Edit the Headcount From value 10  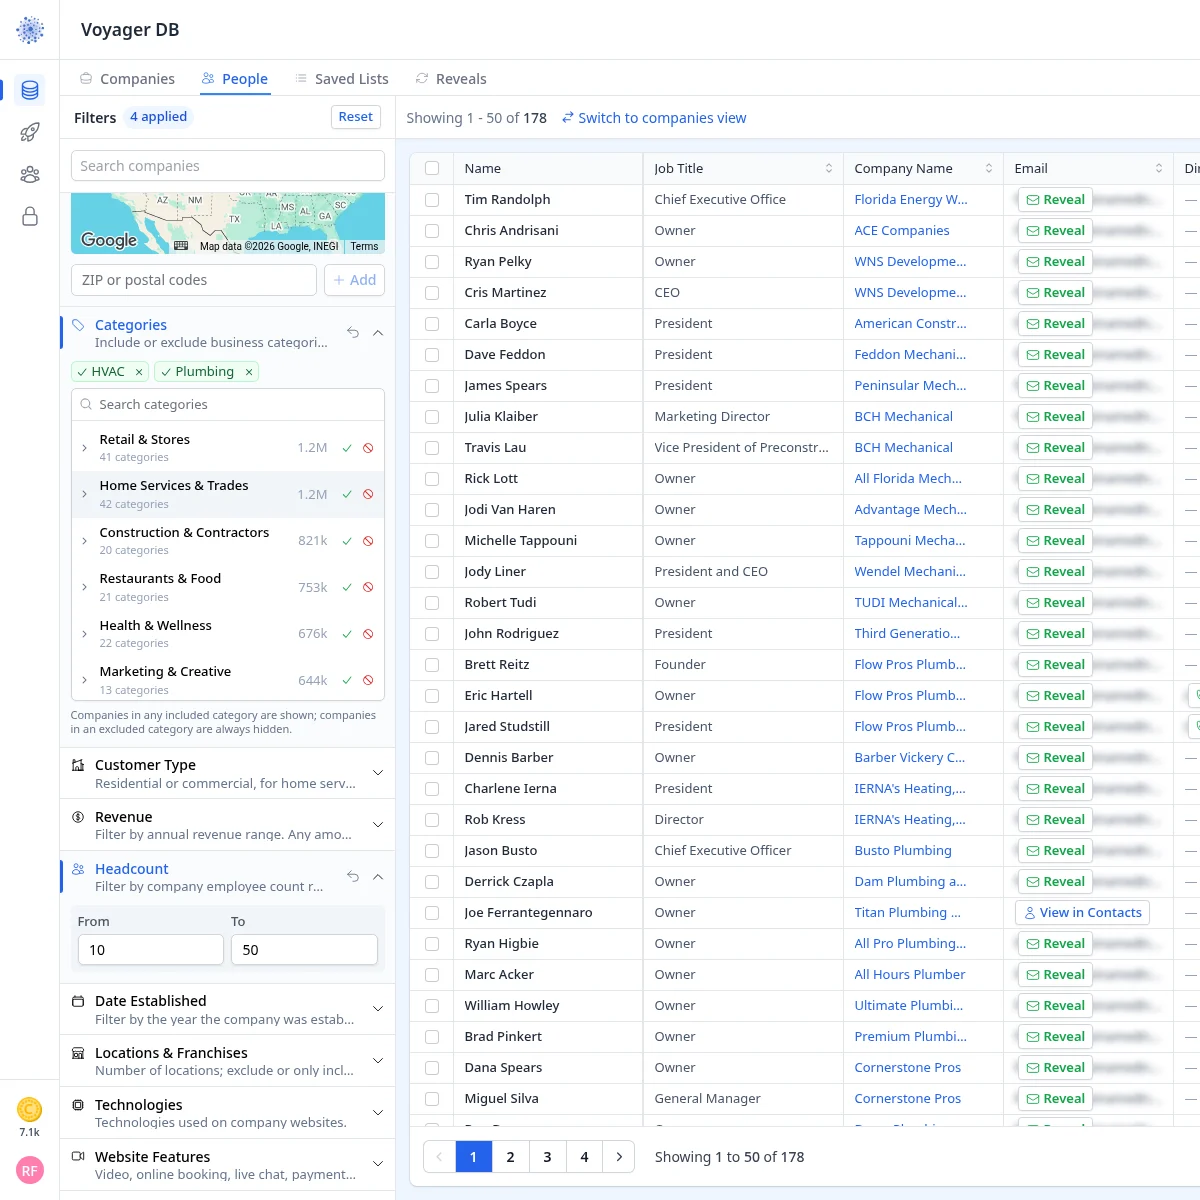(x=151, y=950)
